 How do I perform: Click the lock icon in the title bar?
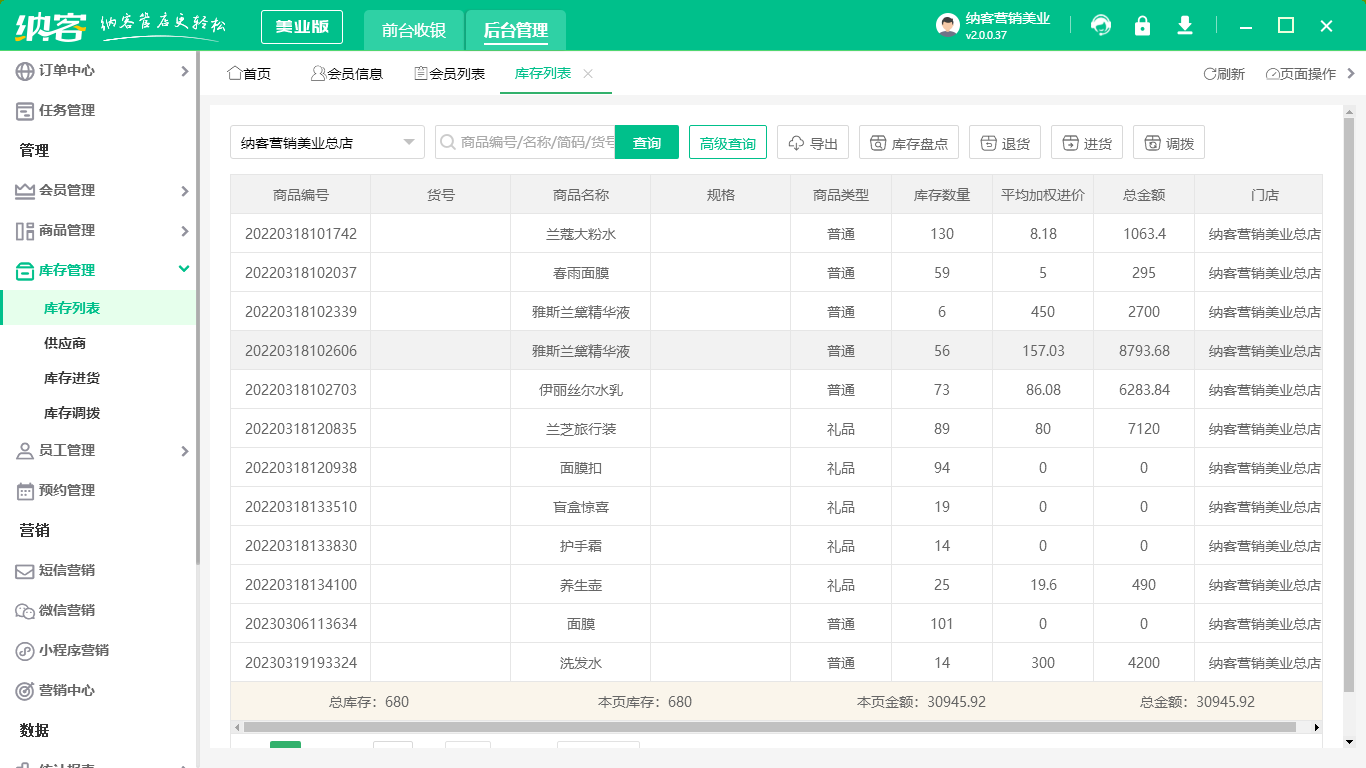click(1142, 25)
